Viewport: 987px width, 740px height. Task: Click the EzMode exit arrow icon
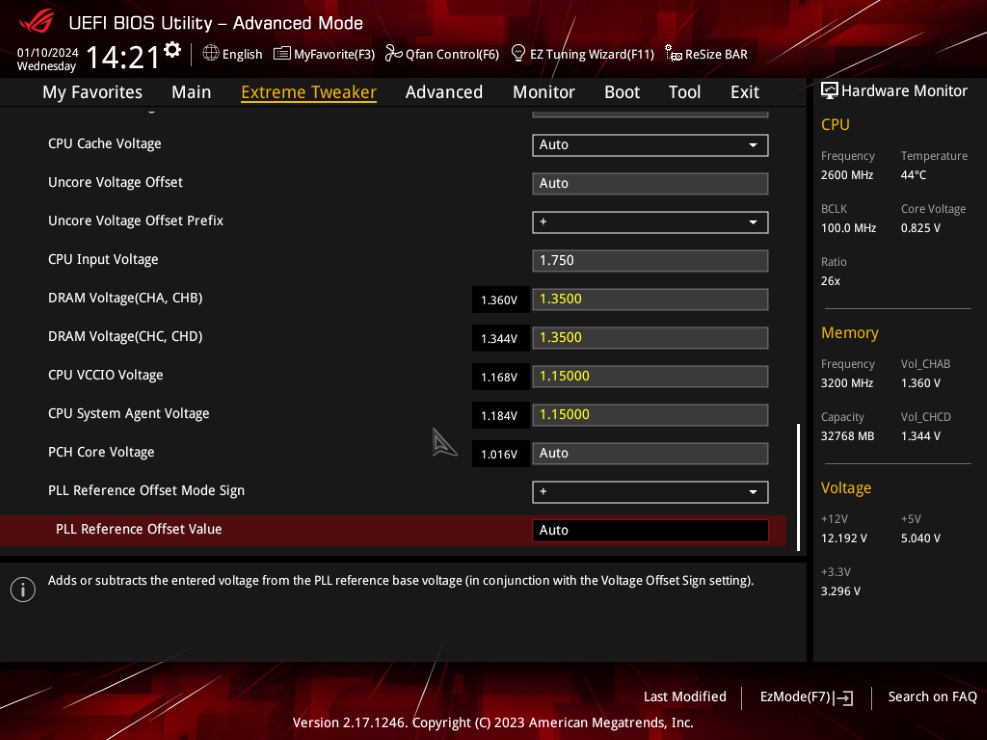pyautogui.click(x=845, y=697)
